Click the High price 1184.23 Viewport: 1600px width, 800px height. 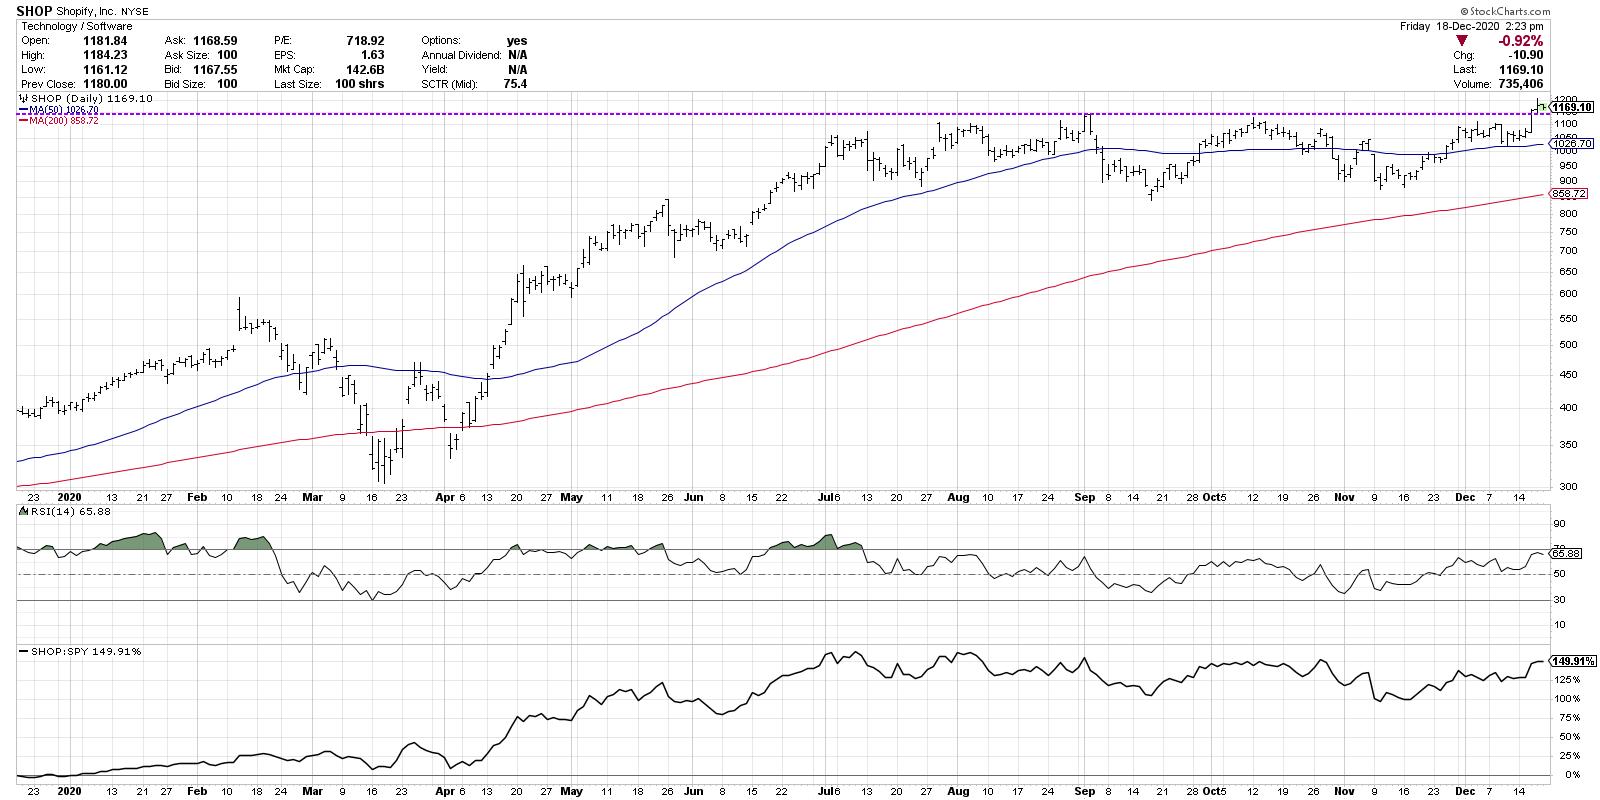coord(105,55)
